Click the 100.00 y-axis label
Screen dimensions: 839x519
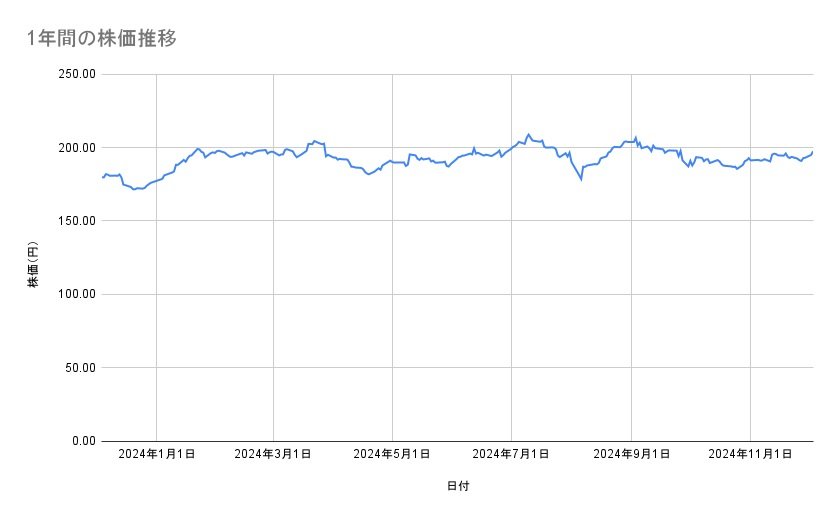[x=76, y=294]
